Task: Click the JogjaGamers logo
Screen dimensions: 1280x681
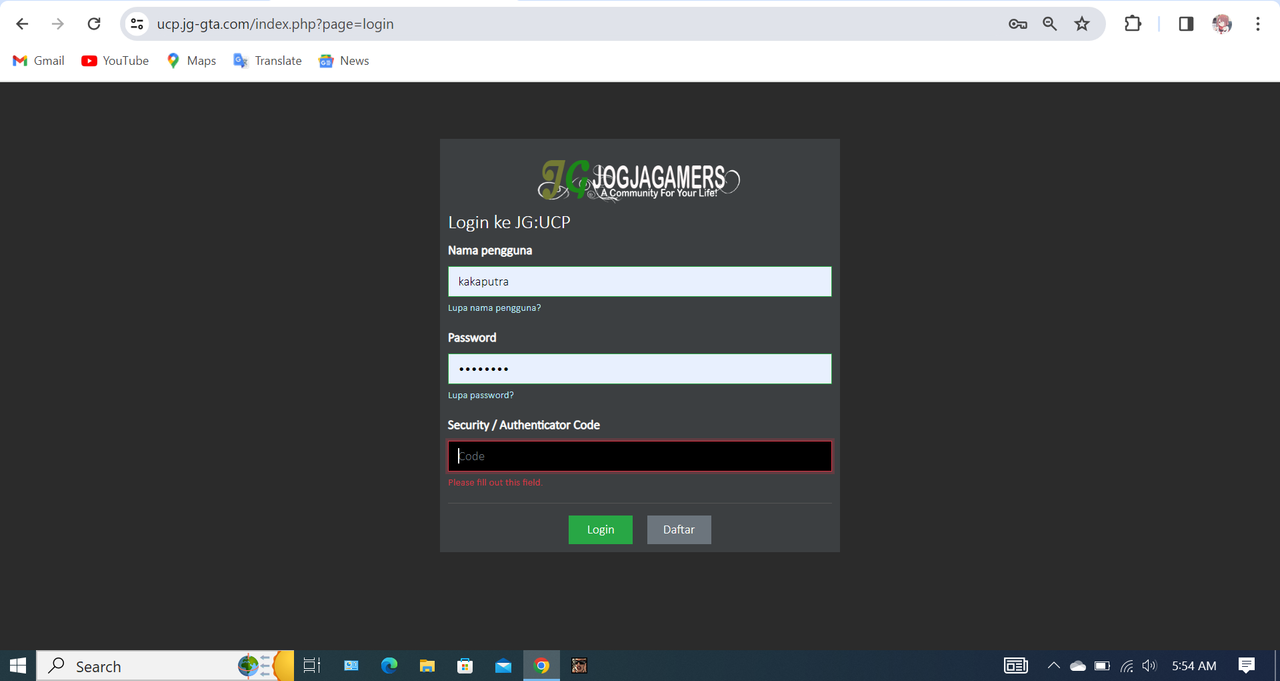Action: click(640, 180)
